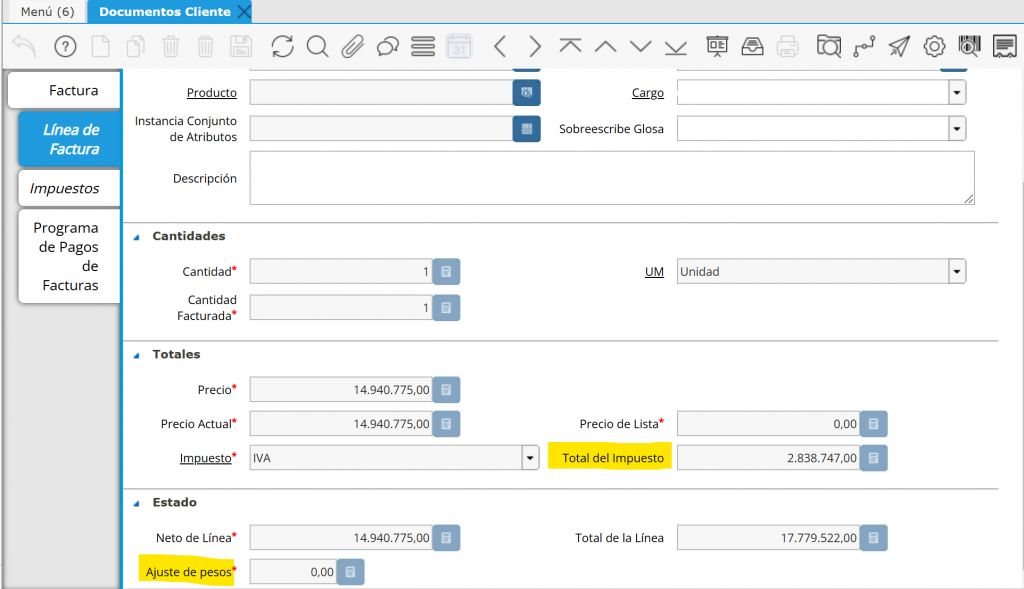Open calculator next to Total de la Línea
This screenshot has width=1024, height=589.
coord(873,538)
